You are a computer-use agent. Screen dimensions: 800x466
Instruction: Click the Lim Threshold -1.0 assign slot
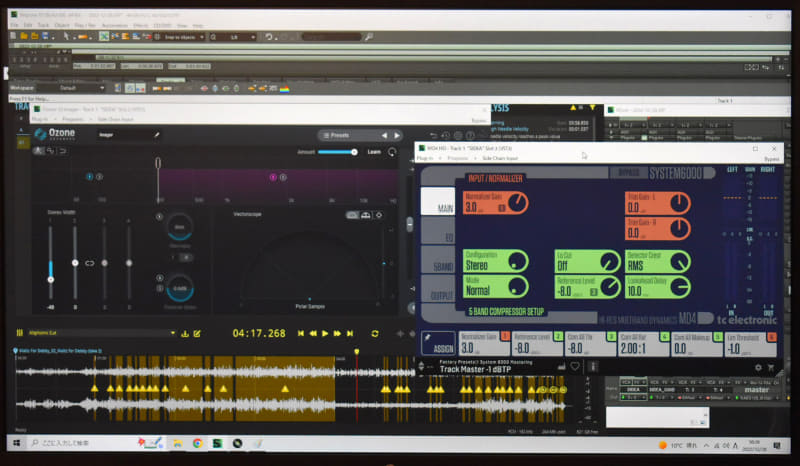tap(751, 344)
